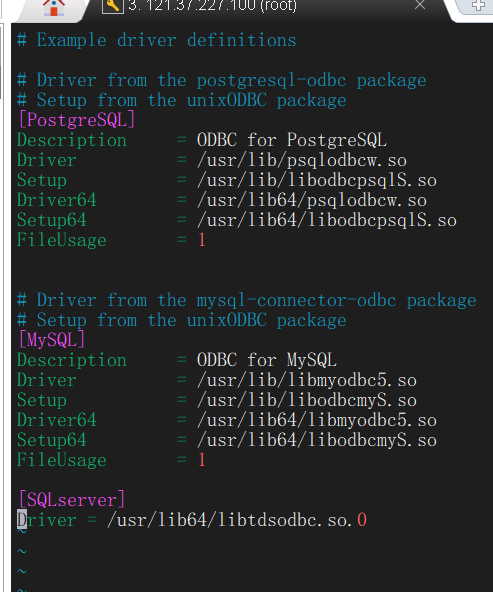Open the Home tab house icon
This screenshot has width=493, height=592.
pos(54,7)
